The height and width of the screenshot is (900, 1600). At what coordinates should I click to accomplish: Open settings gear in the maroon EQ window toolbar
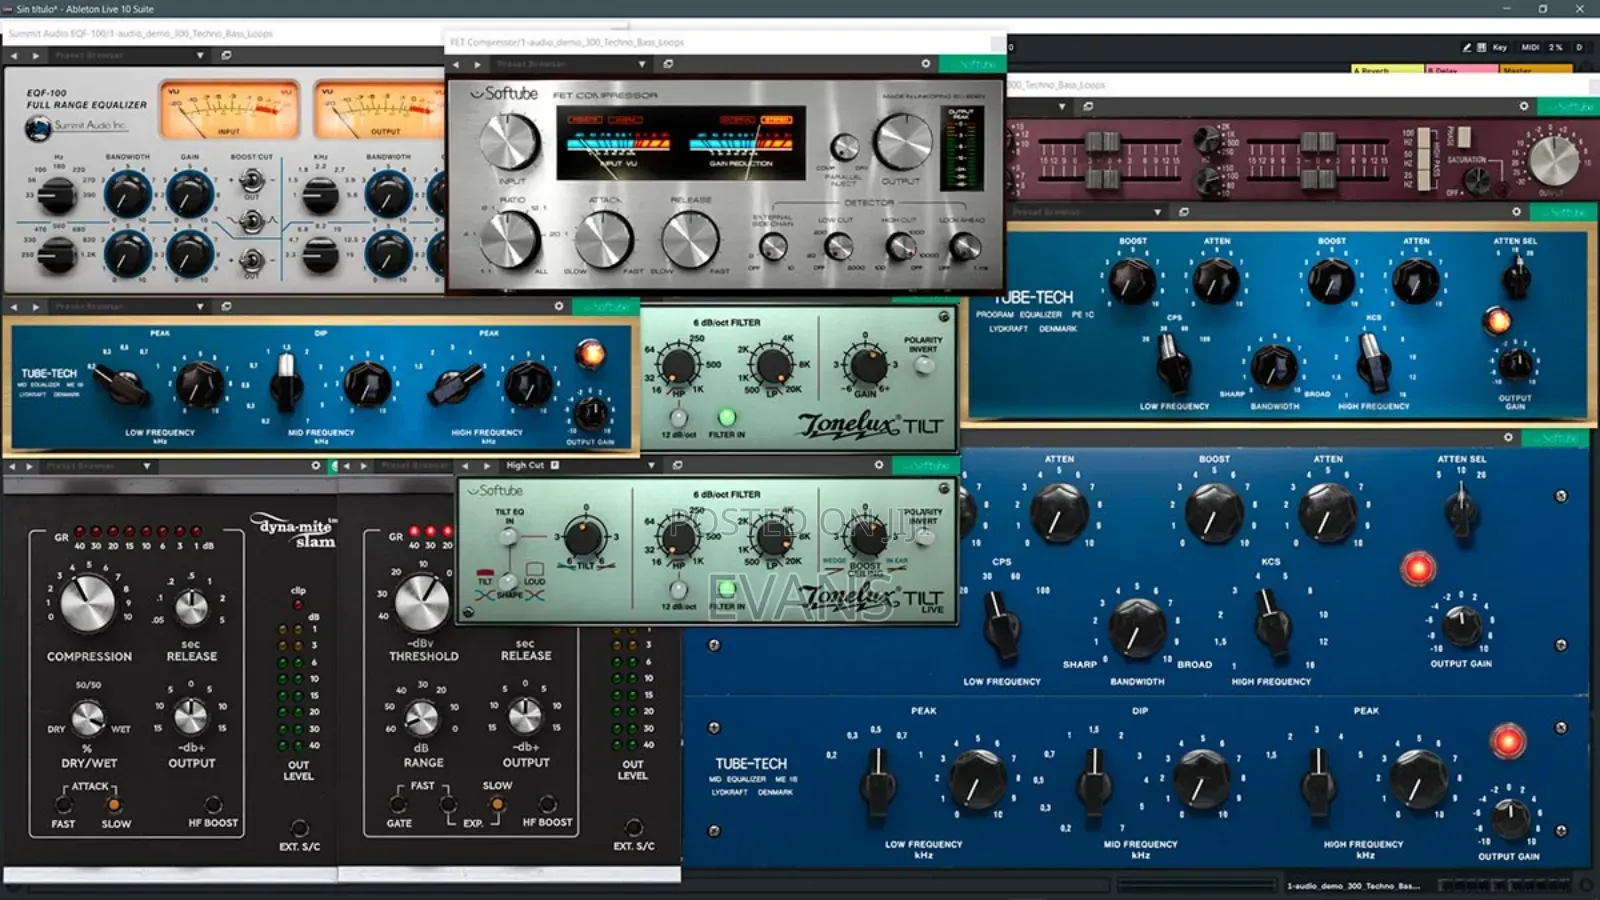tap(1524, 106)
